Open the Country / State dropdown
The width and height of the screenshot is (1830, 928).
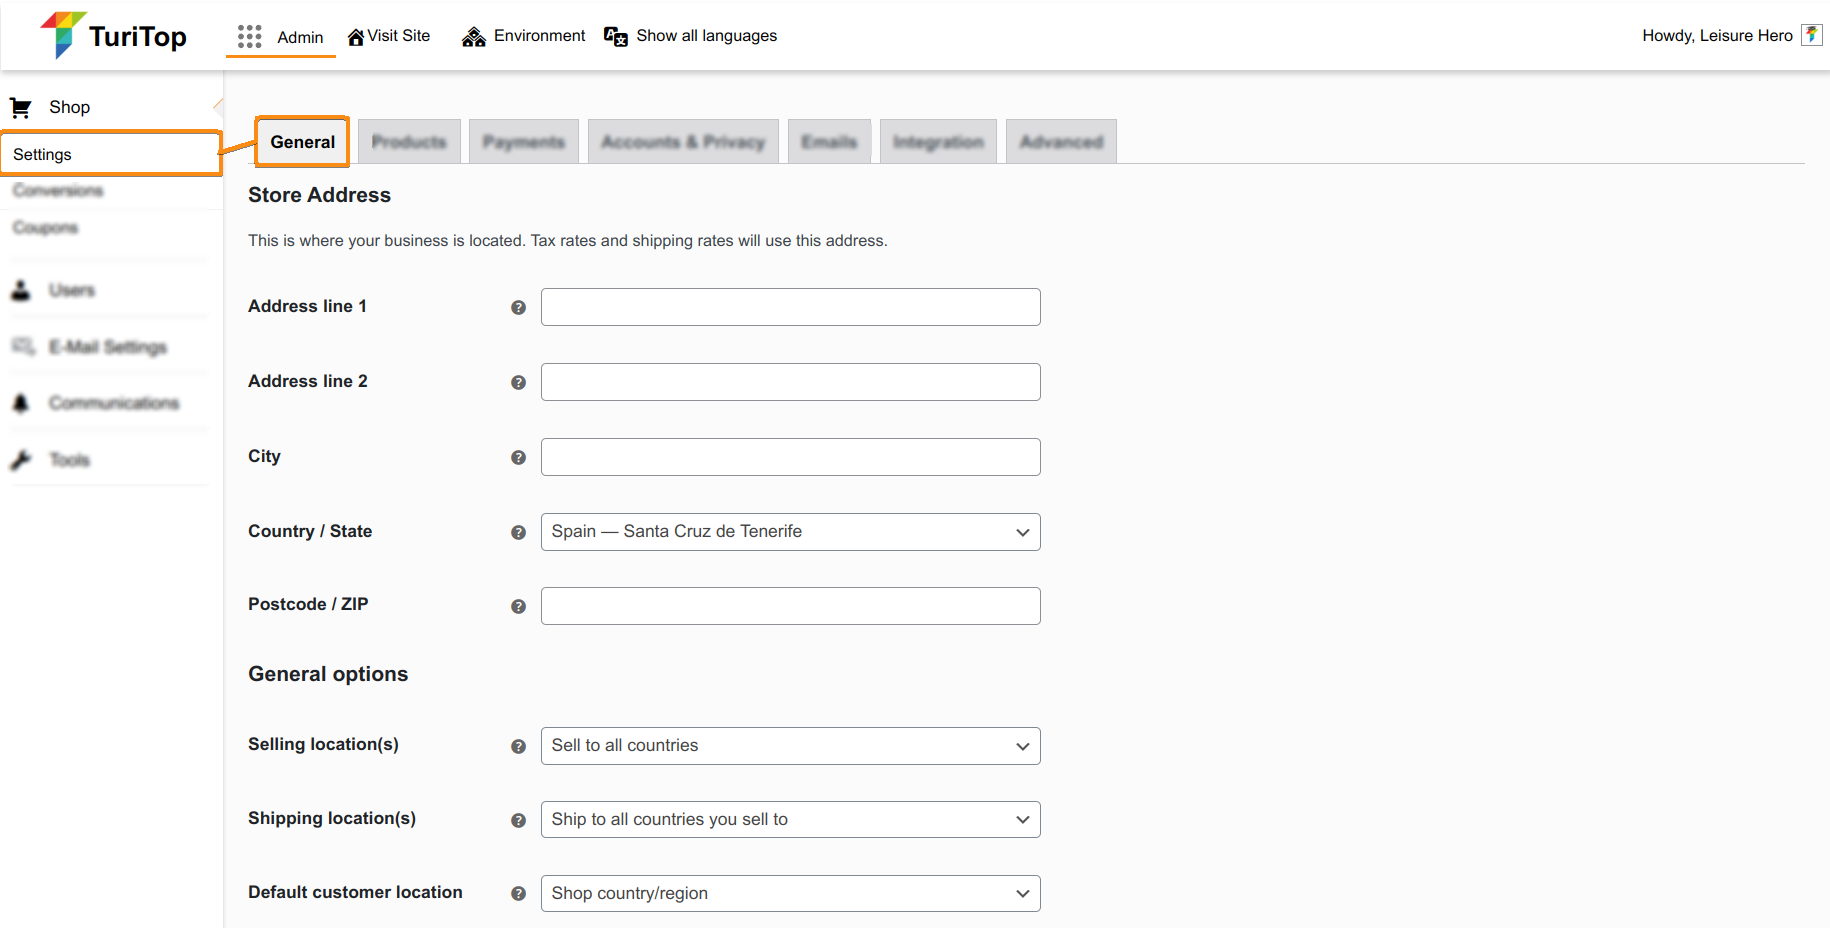[790, 532]
